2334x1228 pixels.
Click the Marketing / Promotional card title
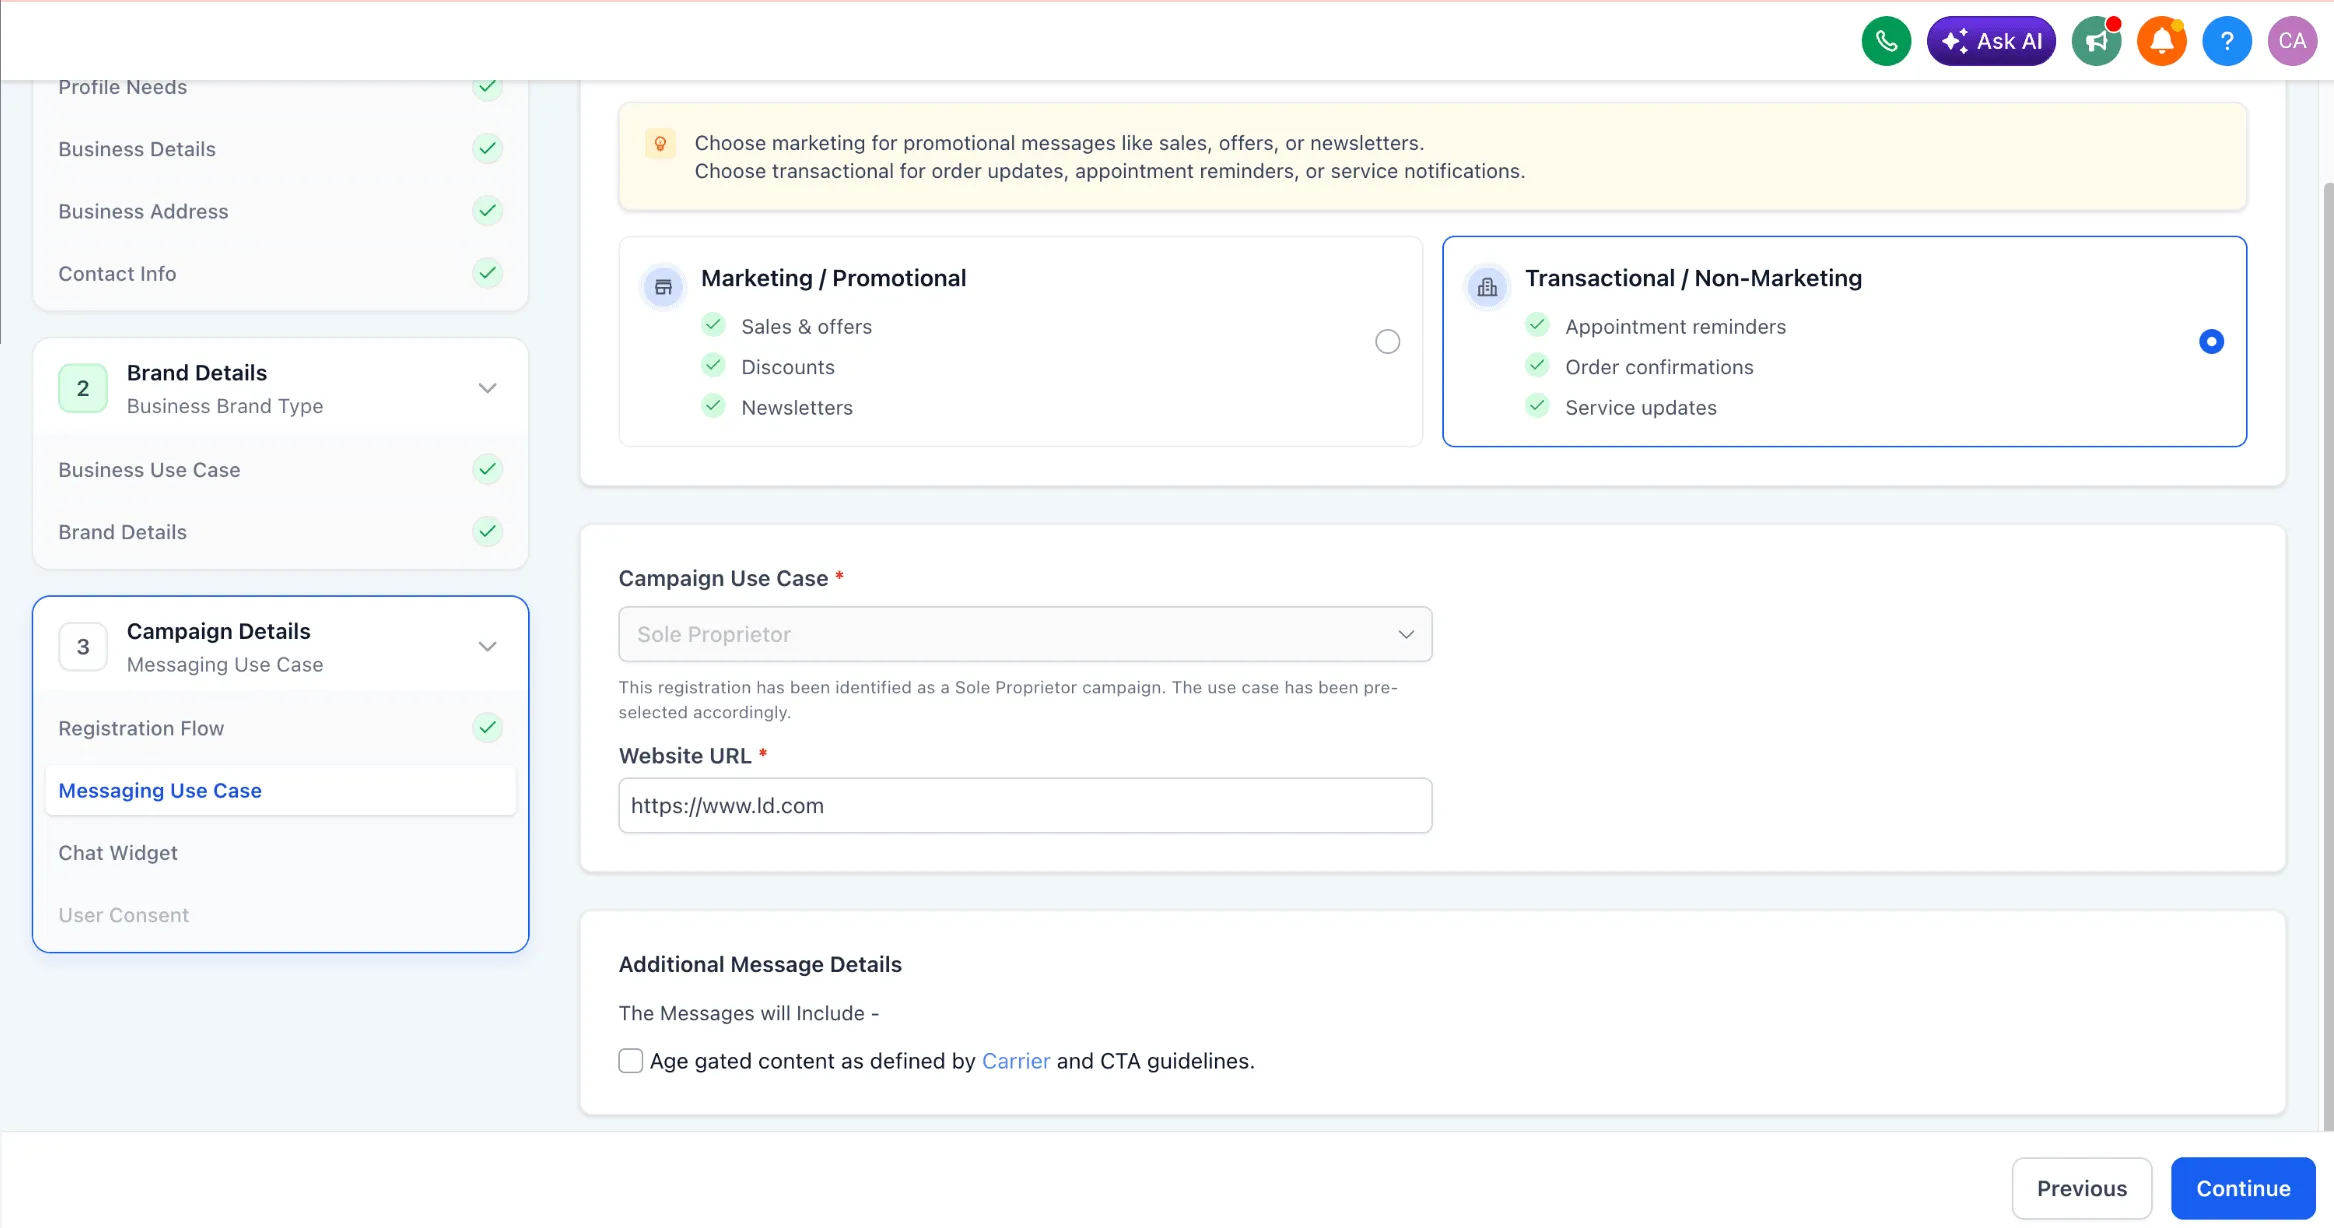(833, 278)
